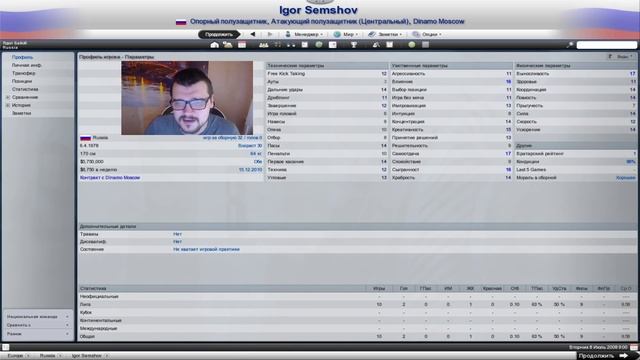The height and width of the screenshot is (360, 640).
Task: Go forward with the right arrow button
Action: (x=269, y=34)
